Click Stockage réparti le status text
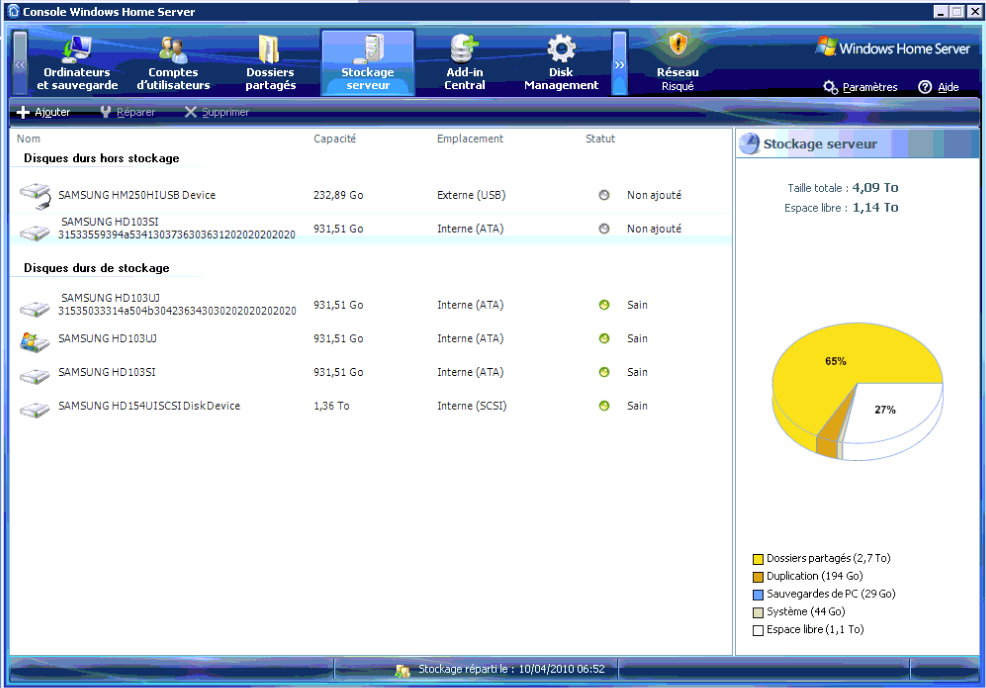Viewport: 986px width, 688px height. (511, 669)
